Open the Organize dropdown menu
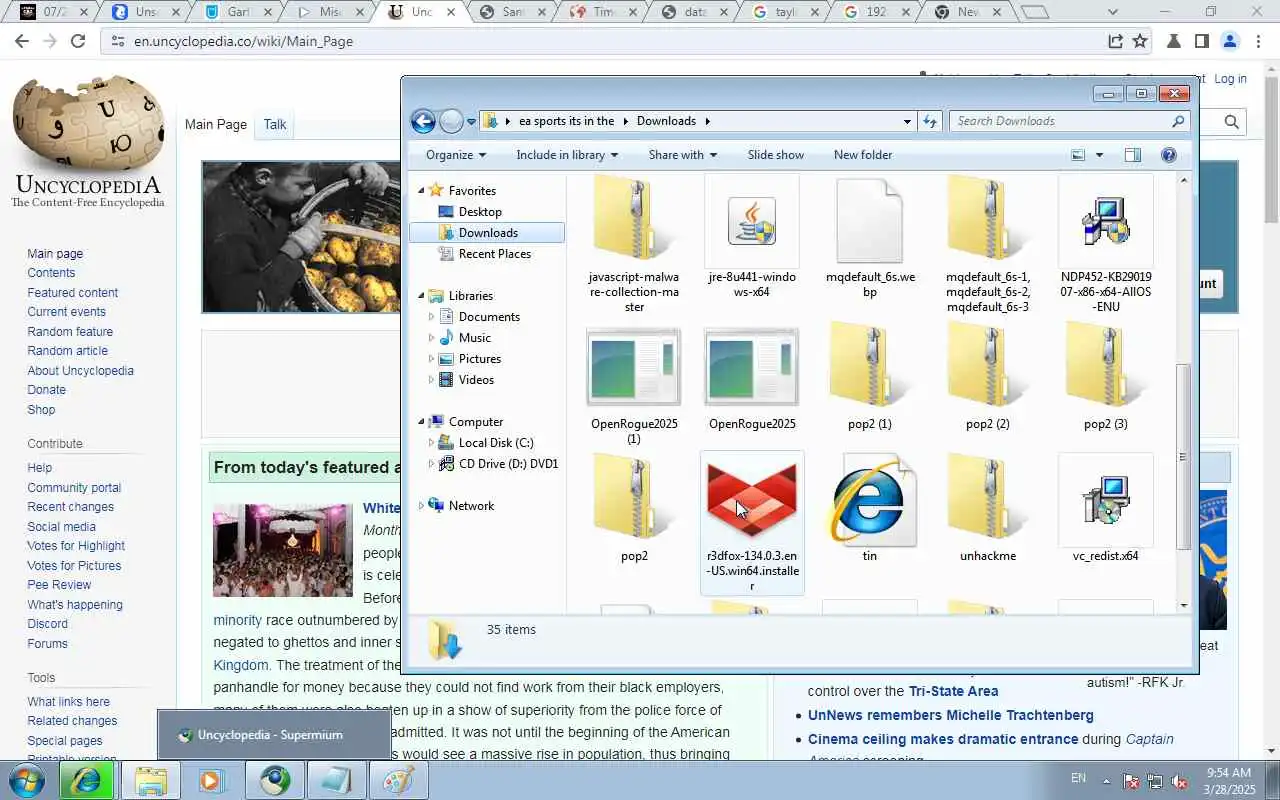The height and width of the screenshot is (800, 1280). (456, 155)
